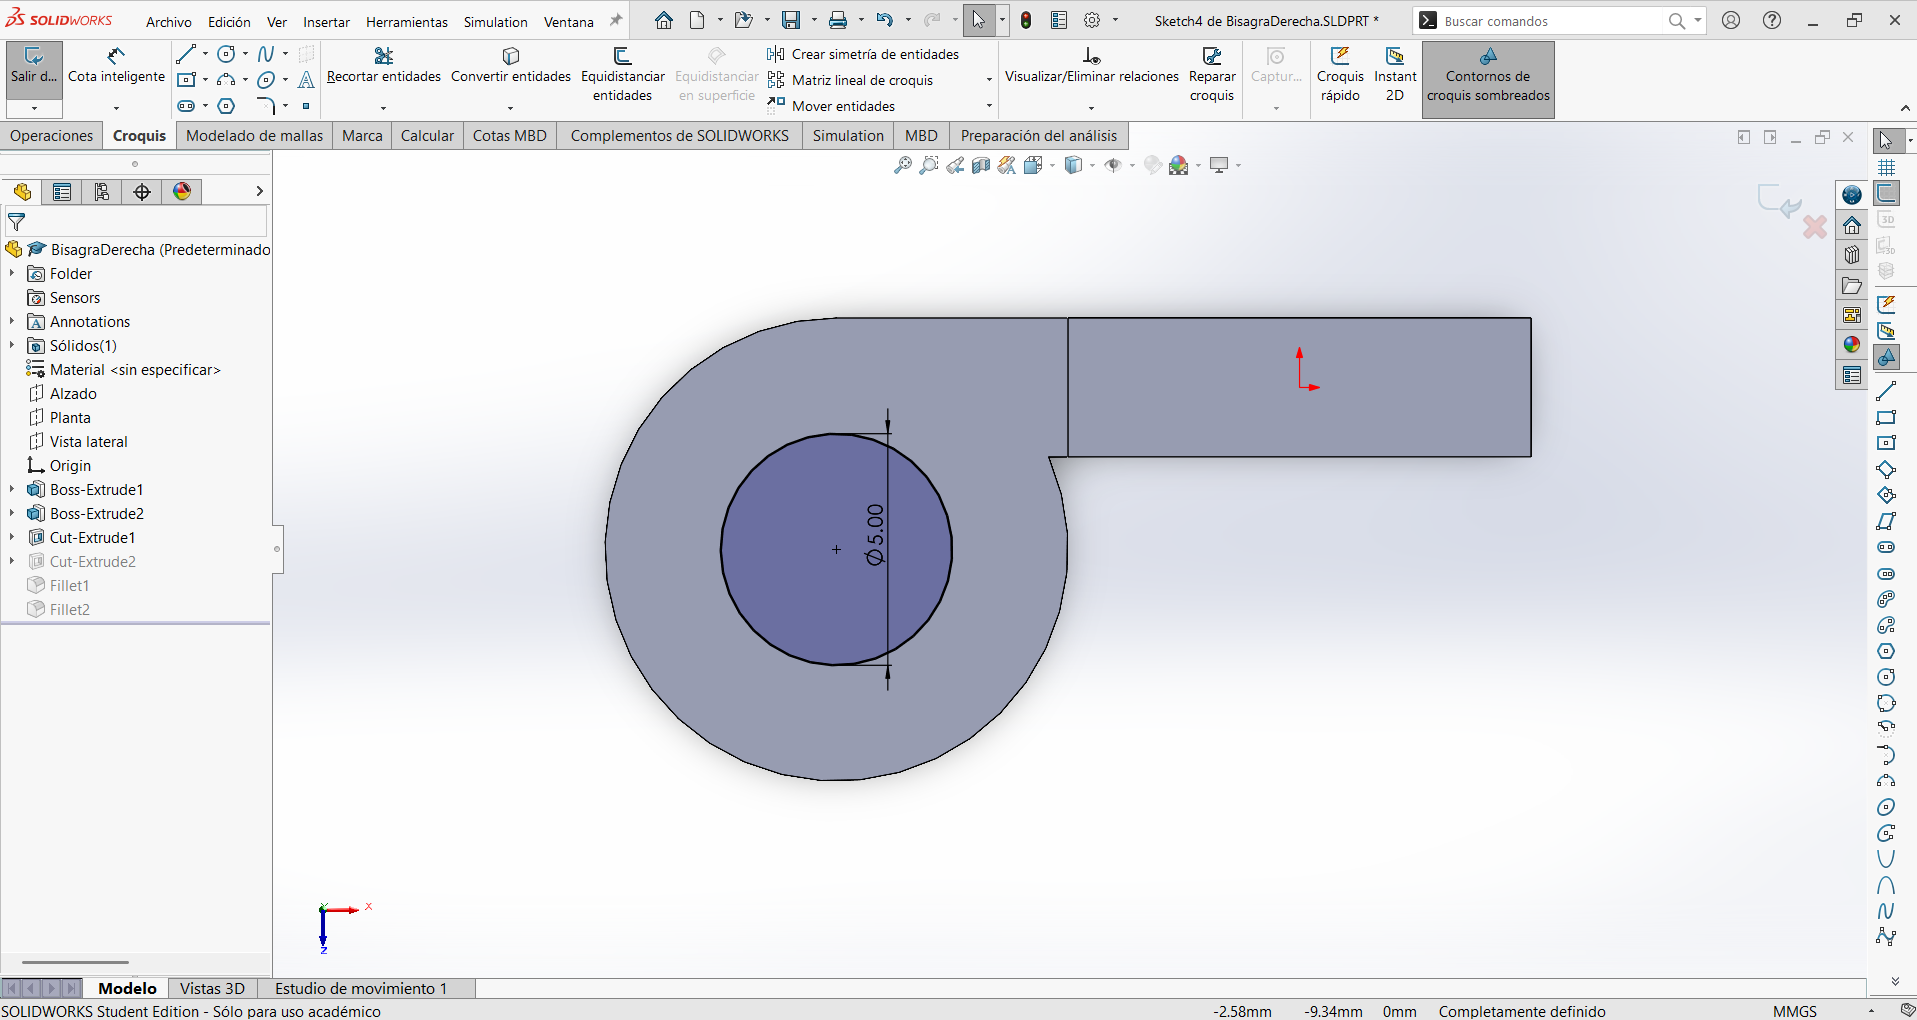Image resolution: width=1917 pixels, height=1020 pixels.
Task: Toggle Contornos de croquis sombreados
Action: click(1488, 78)
